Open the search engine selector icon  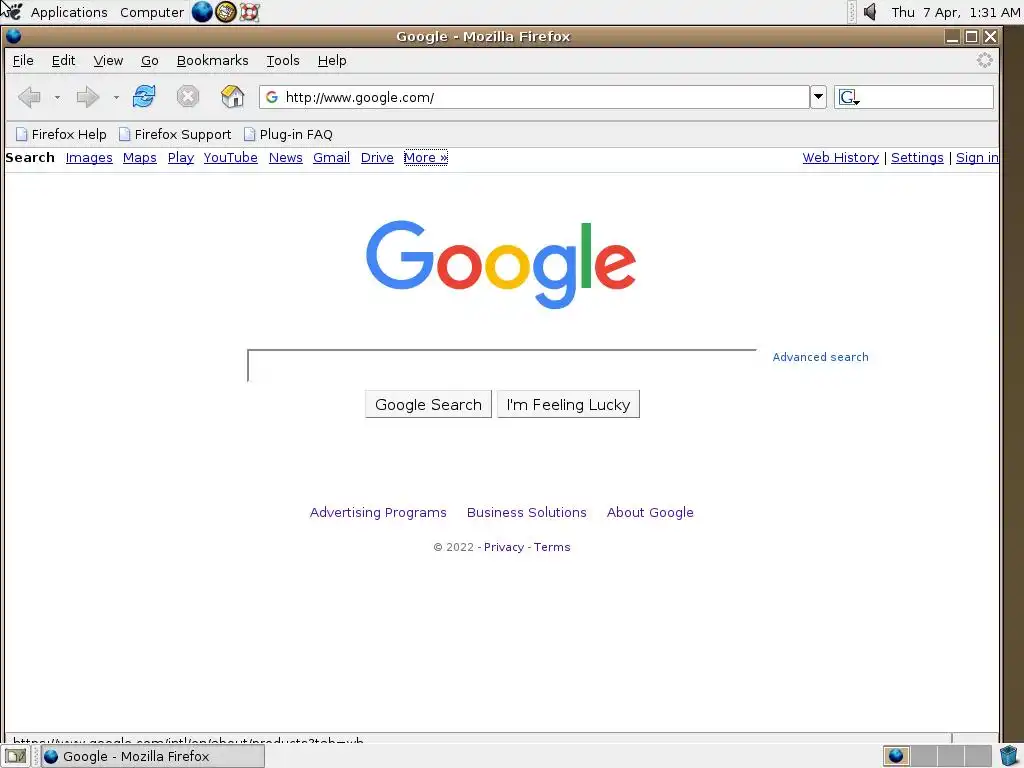point(848,97)
